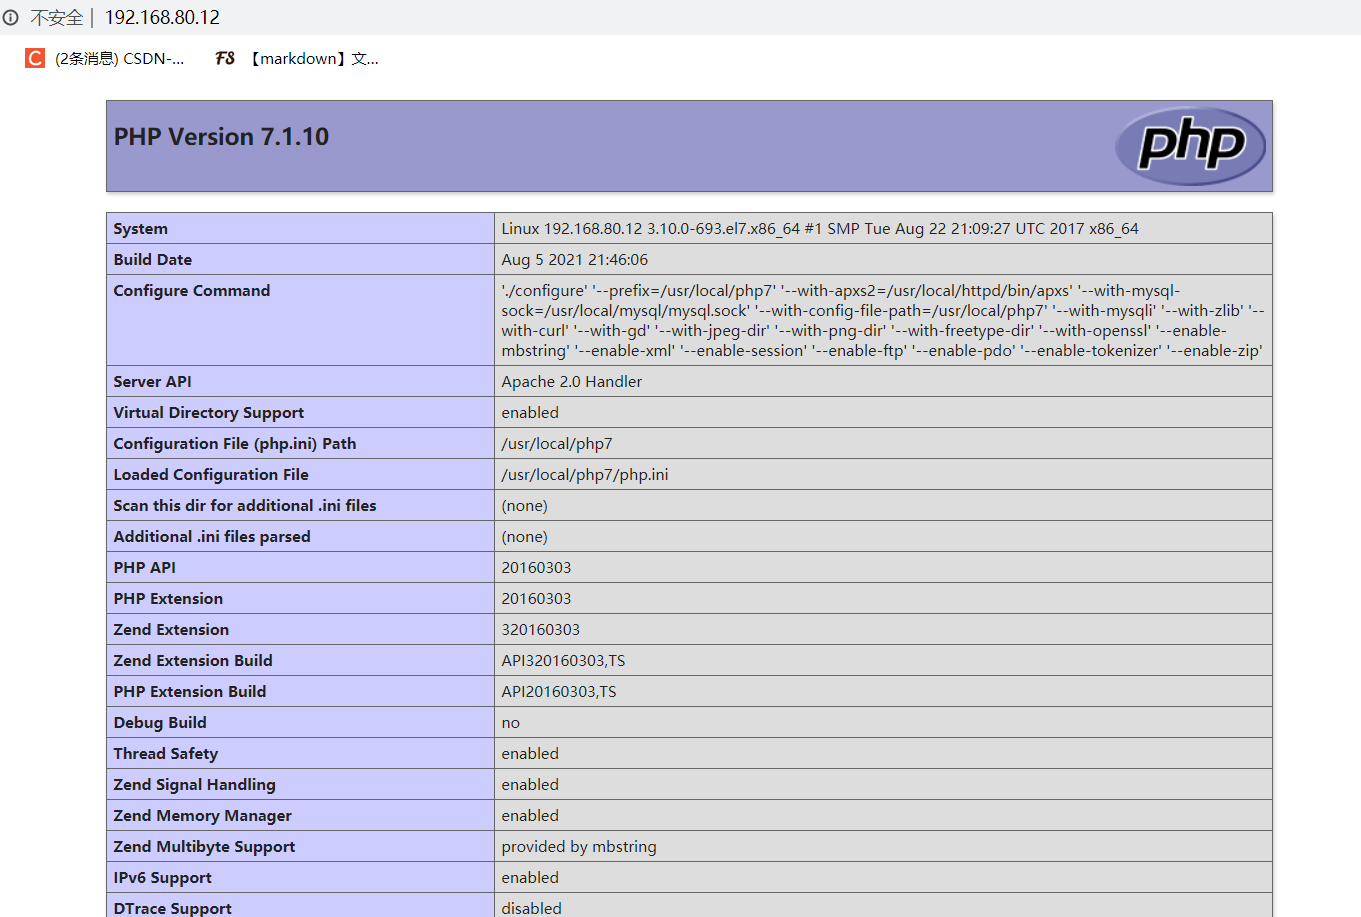Click the FS favicon of markdown bookmark
1361x917 pixels.
tap(225, 58)
